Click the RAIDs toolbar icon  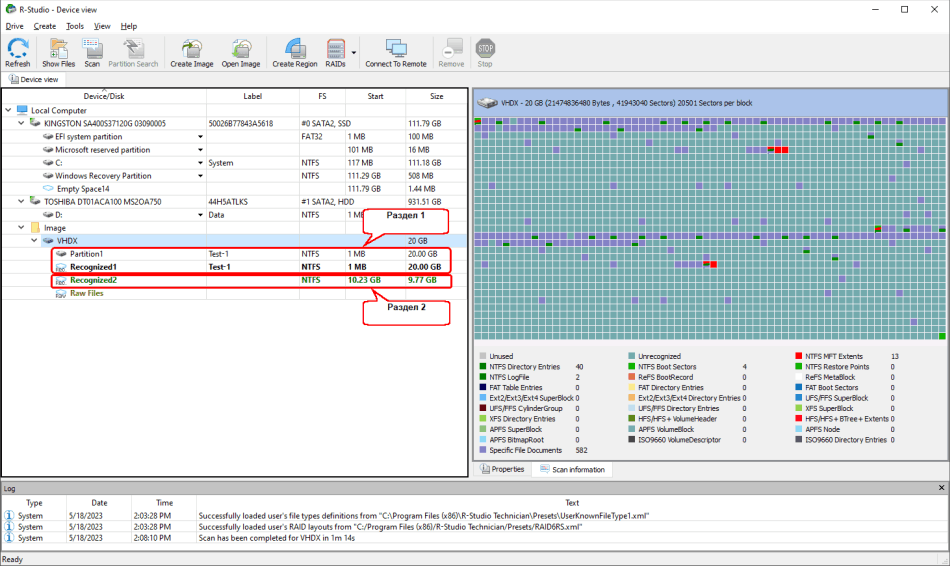pos(335,53)
